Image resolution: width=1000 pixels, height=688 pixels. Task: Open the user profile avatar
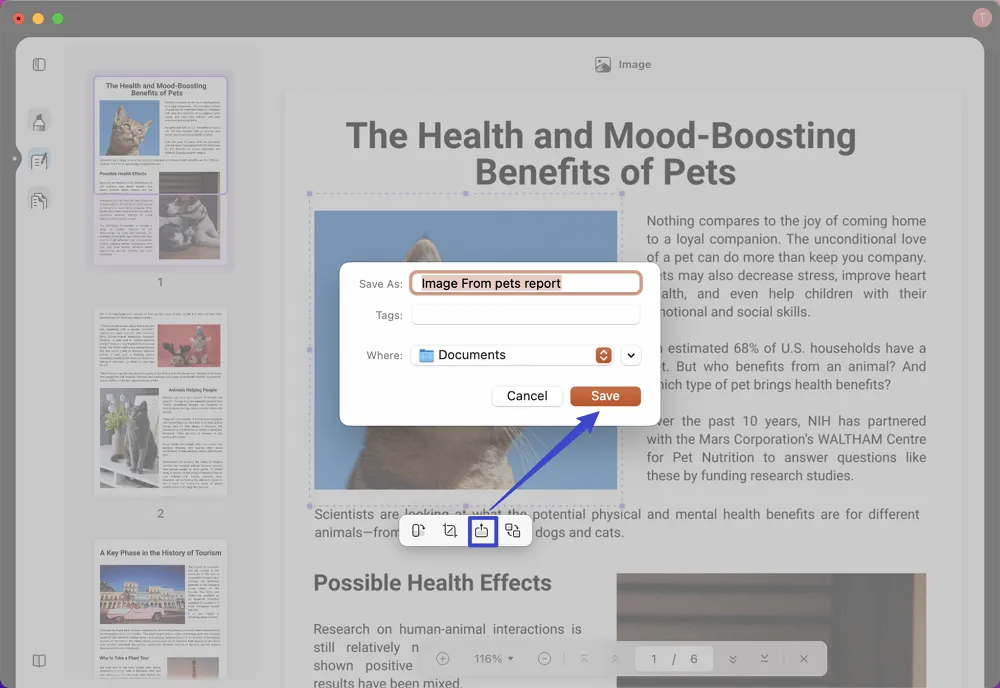982,18
